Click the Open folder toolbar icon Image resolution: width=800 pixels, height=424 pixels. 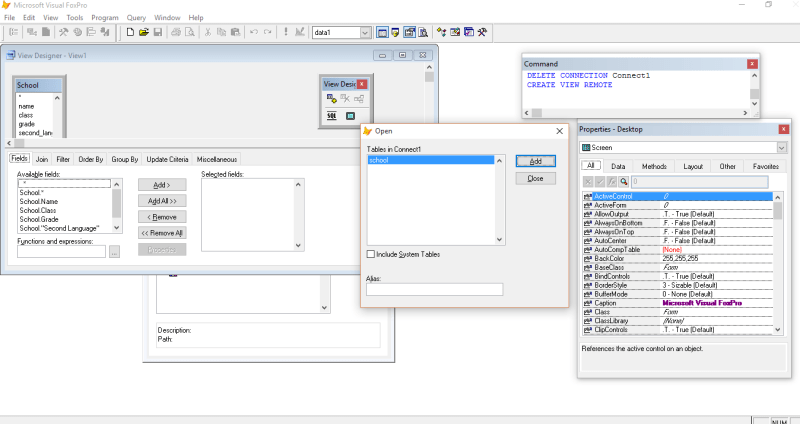(144, 32)
